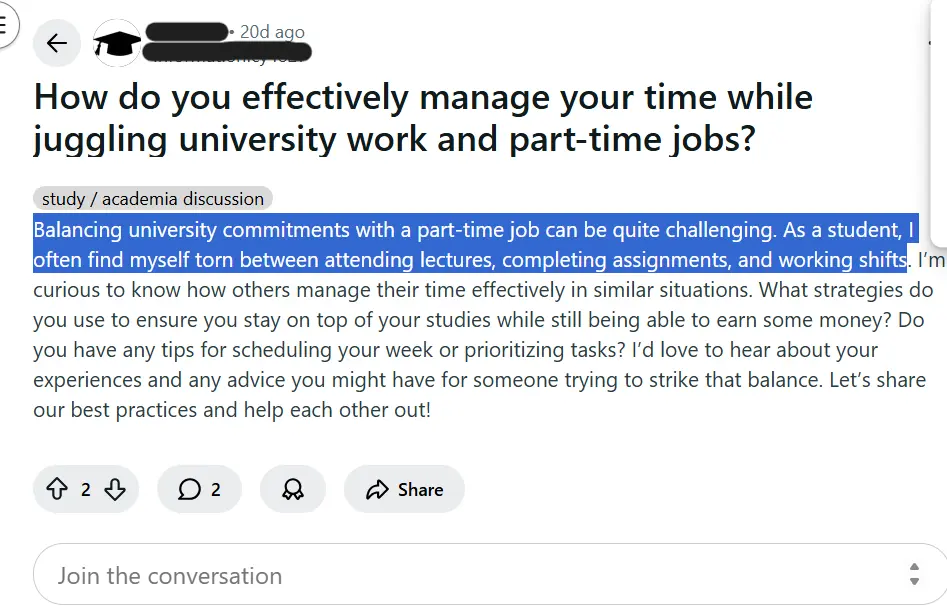Click the "20d ago" post timestamp
This screenshot has width=947, height=606.
pyautogui.click(x=271, y=33)
